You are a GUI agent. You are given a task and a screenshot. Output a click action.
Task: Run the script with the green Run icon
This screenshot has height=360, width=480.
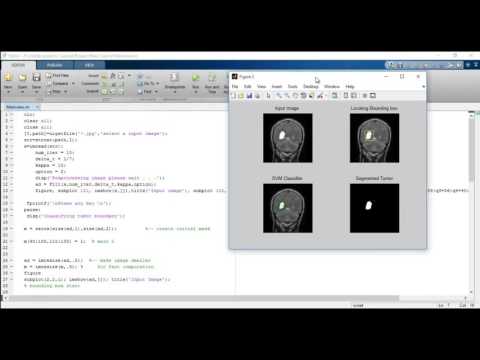(196, 78)
